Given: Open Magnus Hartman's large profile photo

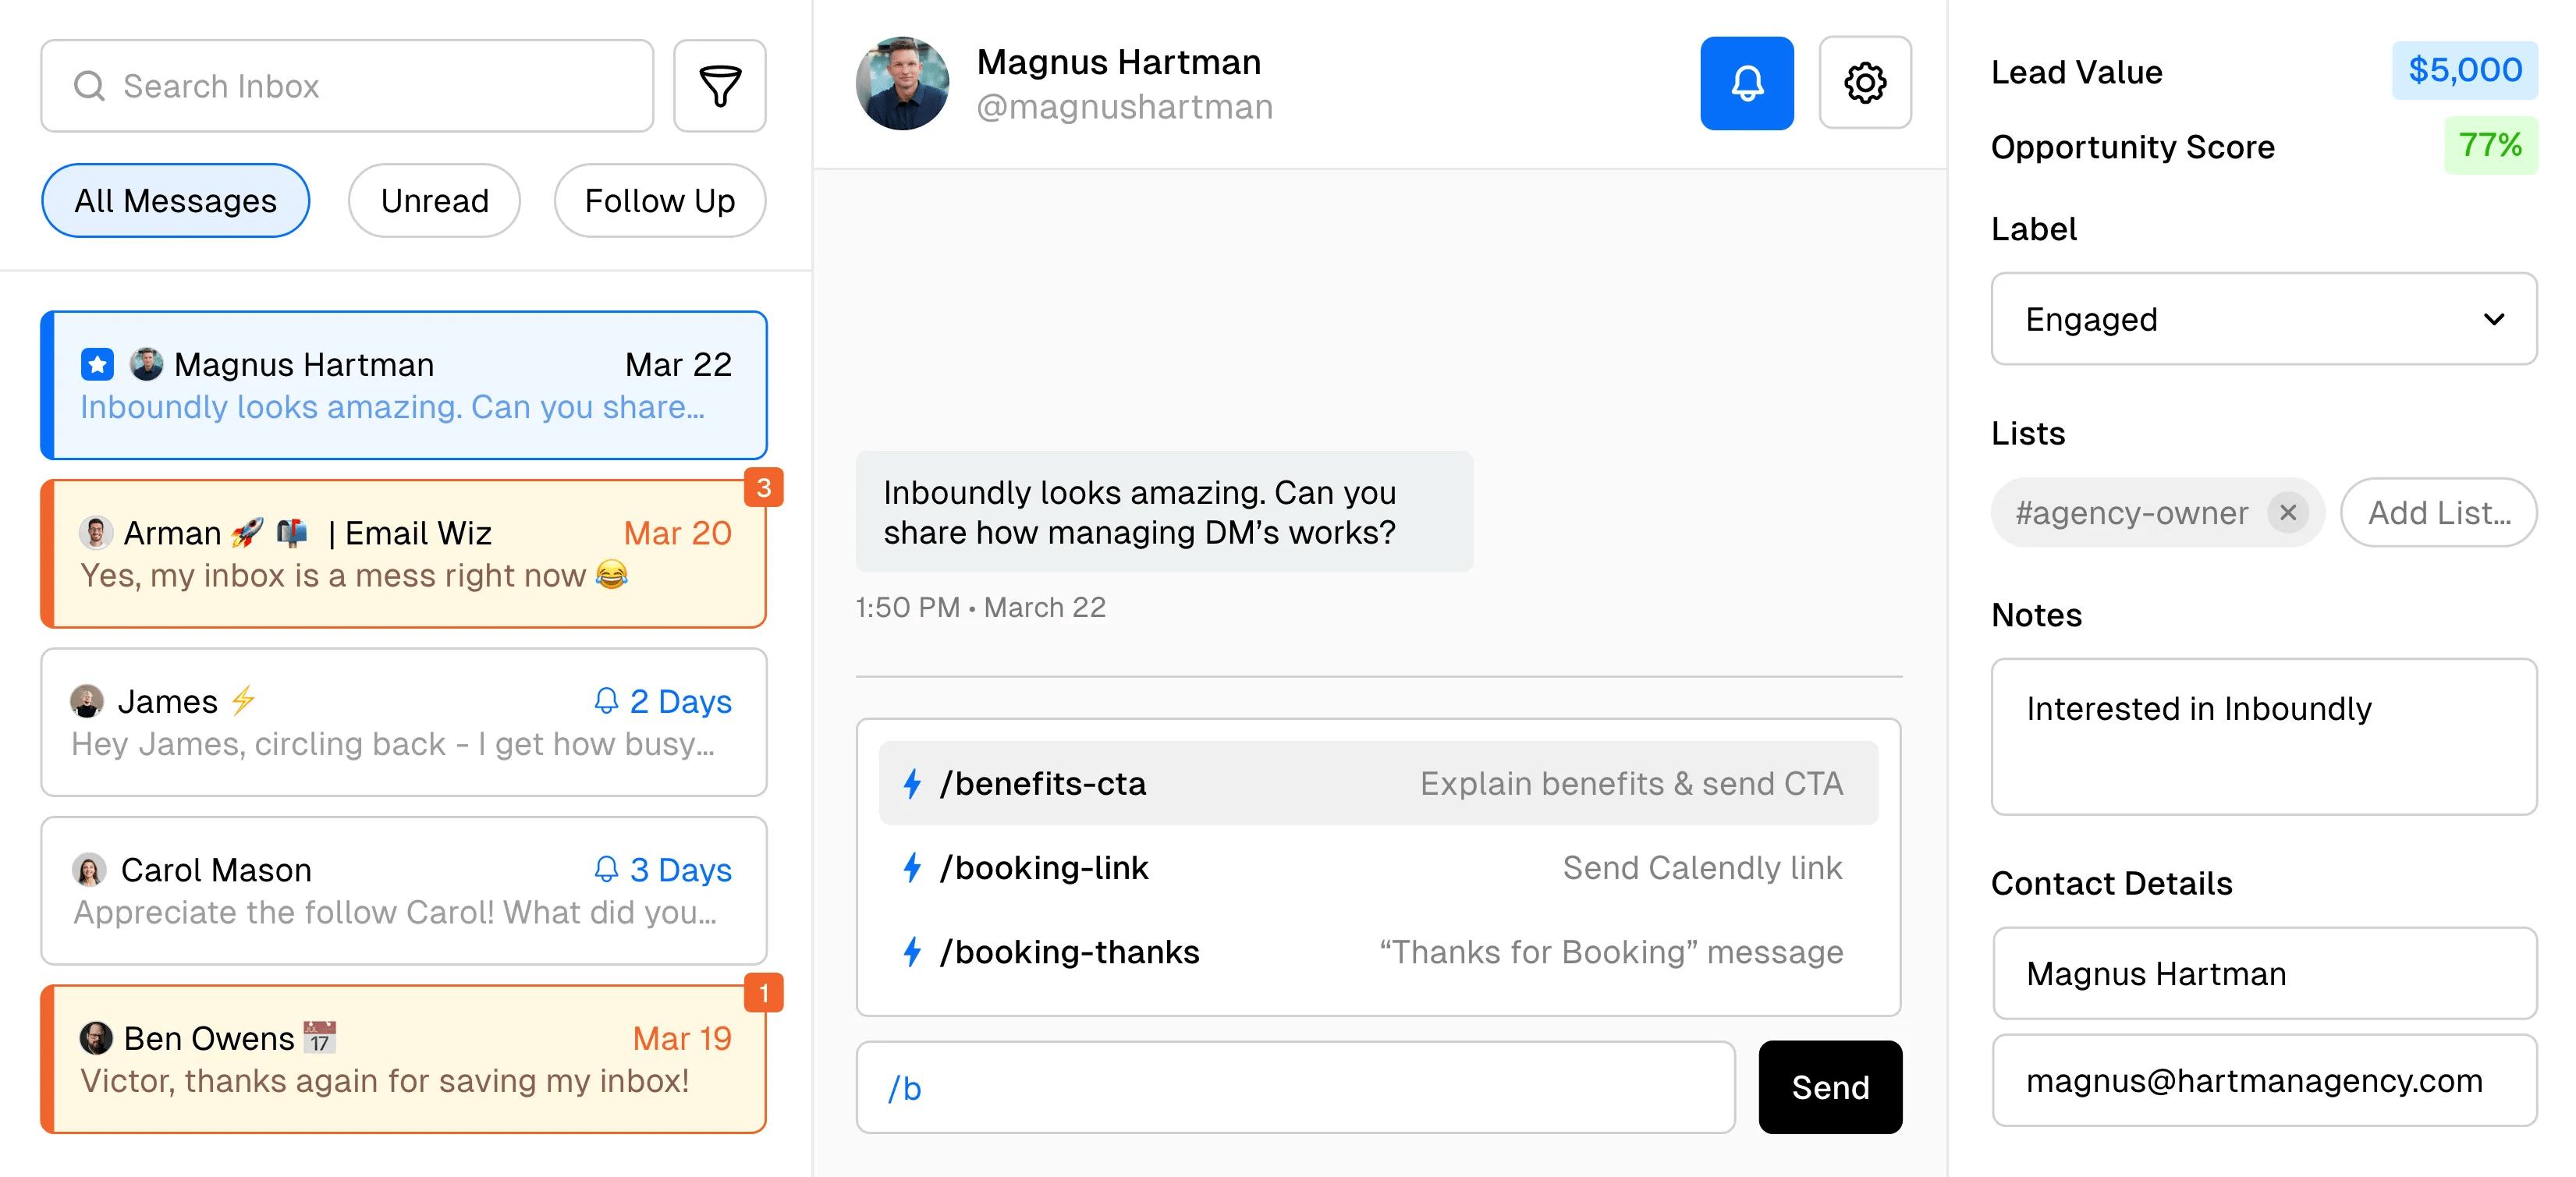Looking at the screenshot, I should coord(902,84).
